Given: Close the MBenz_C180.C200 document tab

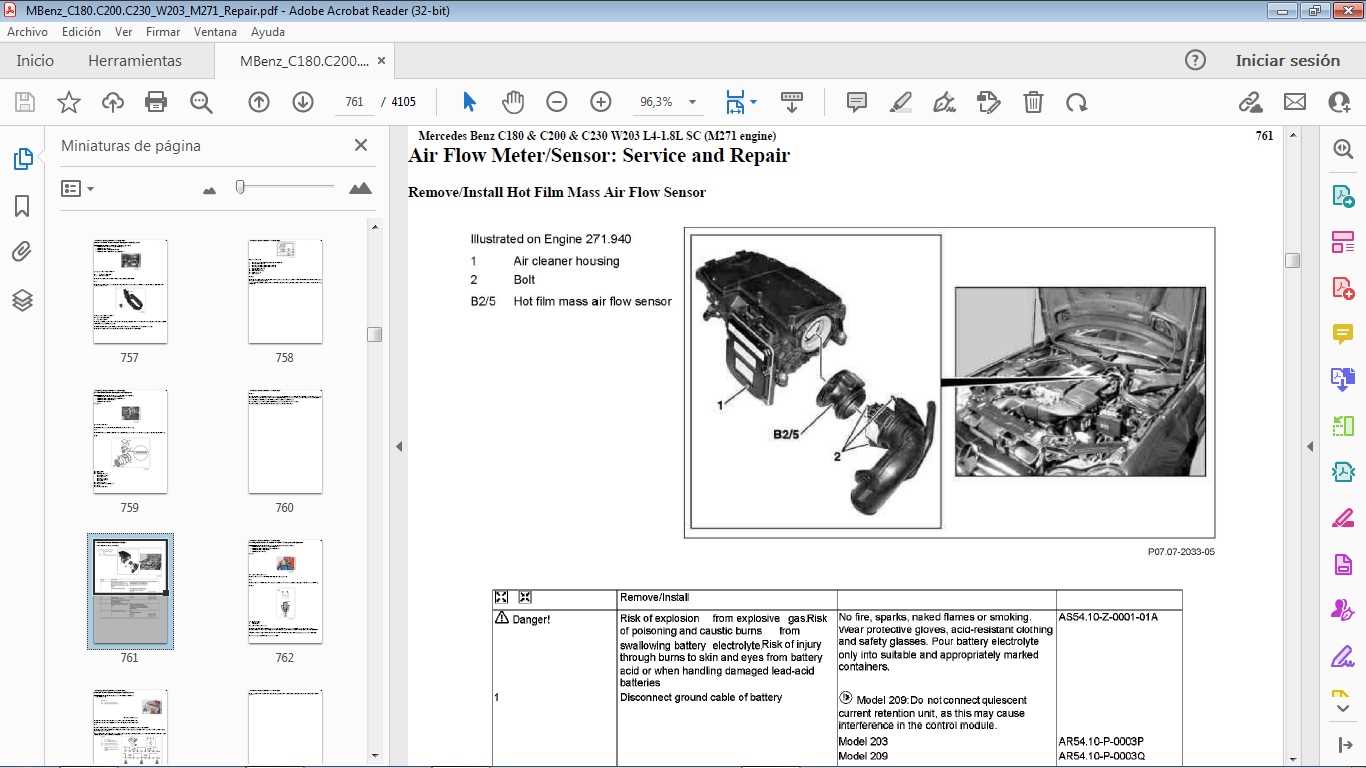Looking at the screenshot, I should [380, 60].
